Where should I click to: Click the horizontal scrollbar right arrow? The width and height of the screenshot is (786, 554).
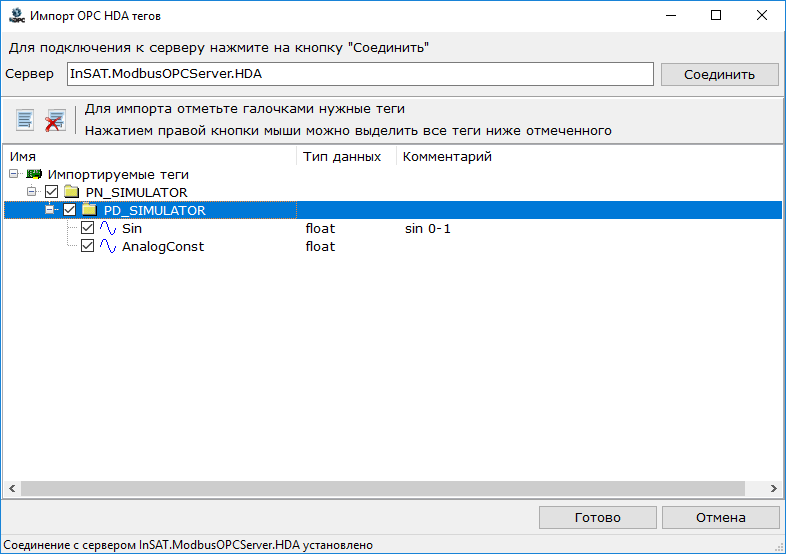(x=773, y=488)
